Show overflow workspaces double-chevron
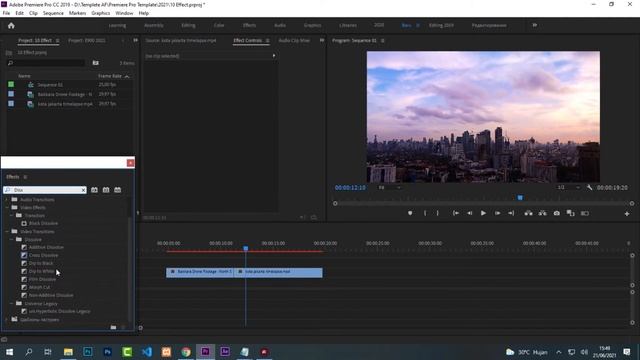This screenshot has width=640, height=360. 534,25
